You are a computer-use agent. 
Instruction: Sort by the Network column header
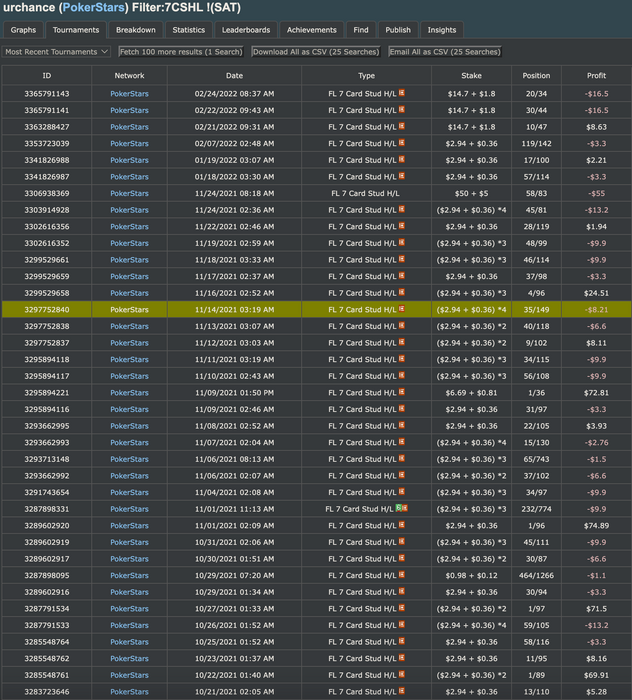point(129,75)
